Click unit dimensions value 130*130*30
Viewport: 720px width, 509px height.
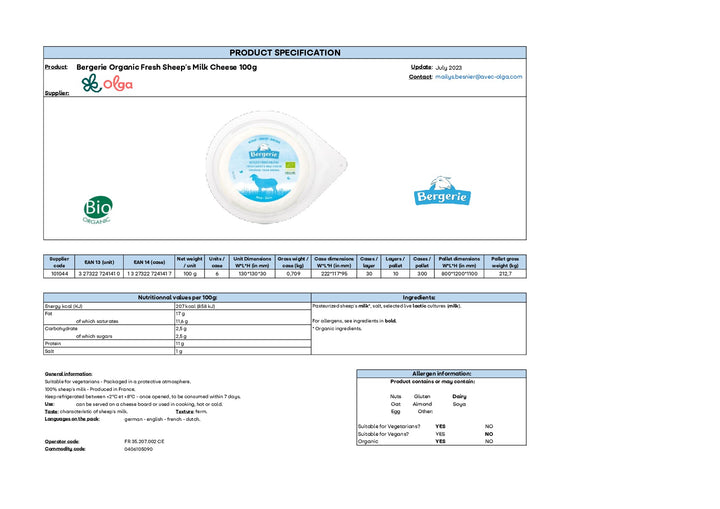coord(252,274)
